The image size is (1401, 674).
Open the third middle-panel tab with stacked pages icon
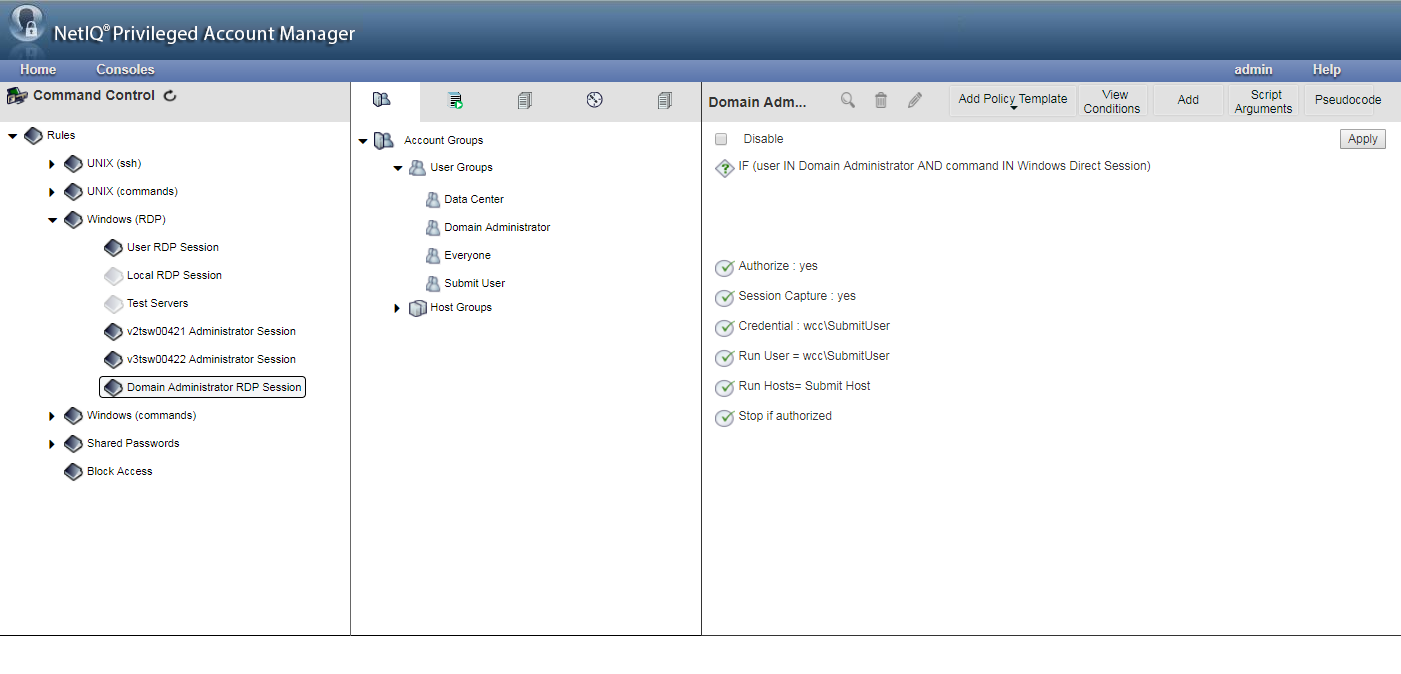(x=525, y=100)
